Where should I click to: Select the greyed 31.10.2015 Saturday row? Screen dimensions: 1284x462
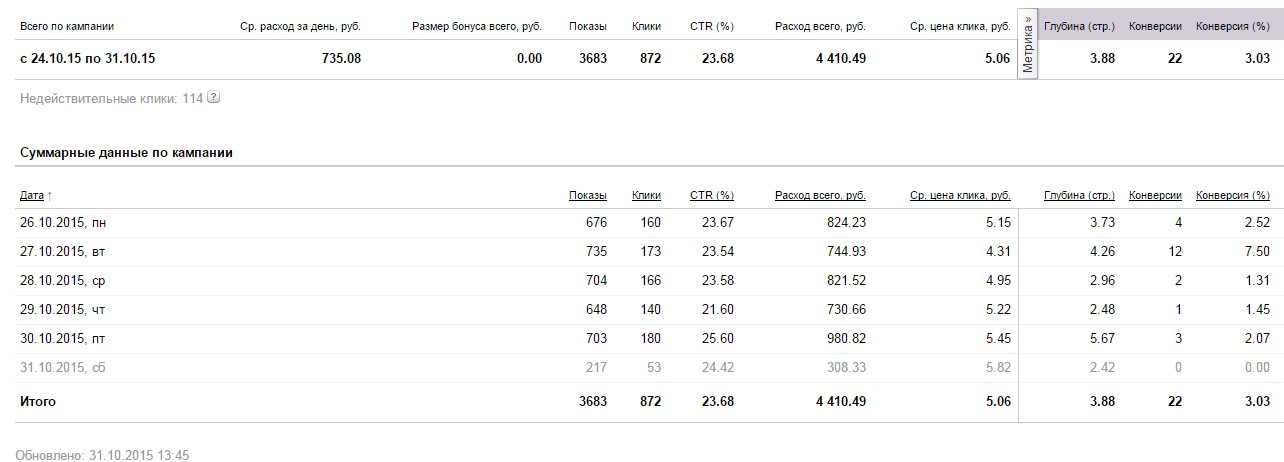click(62, 368)
